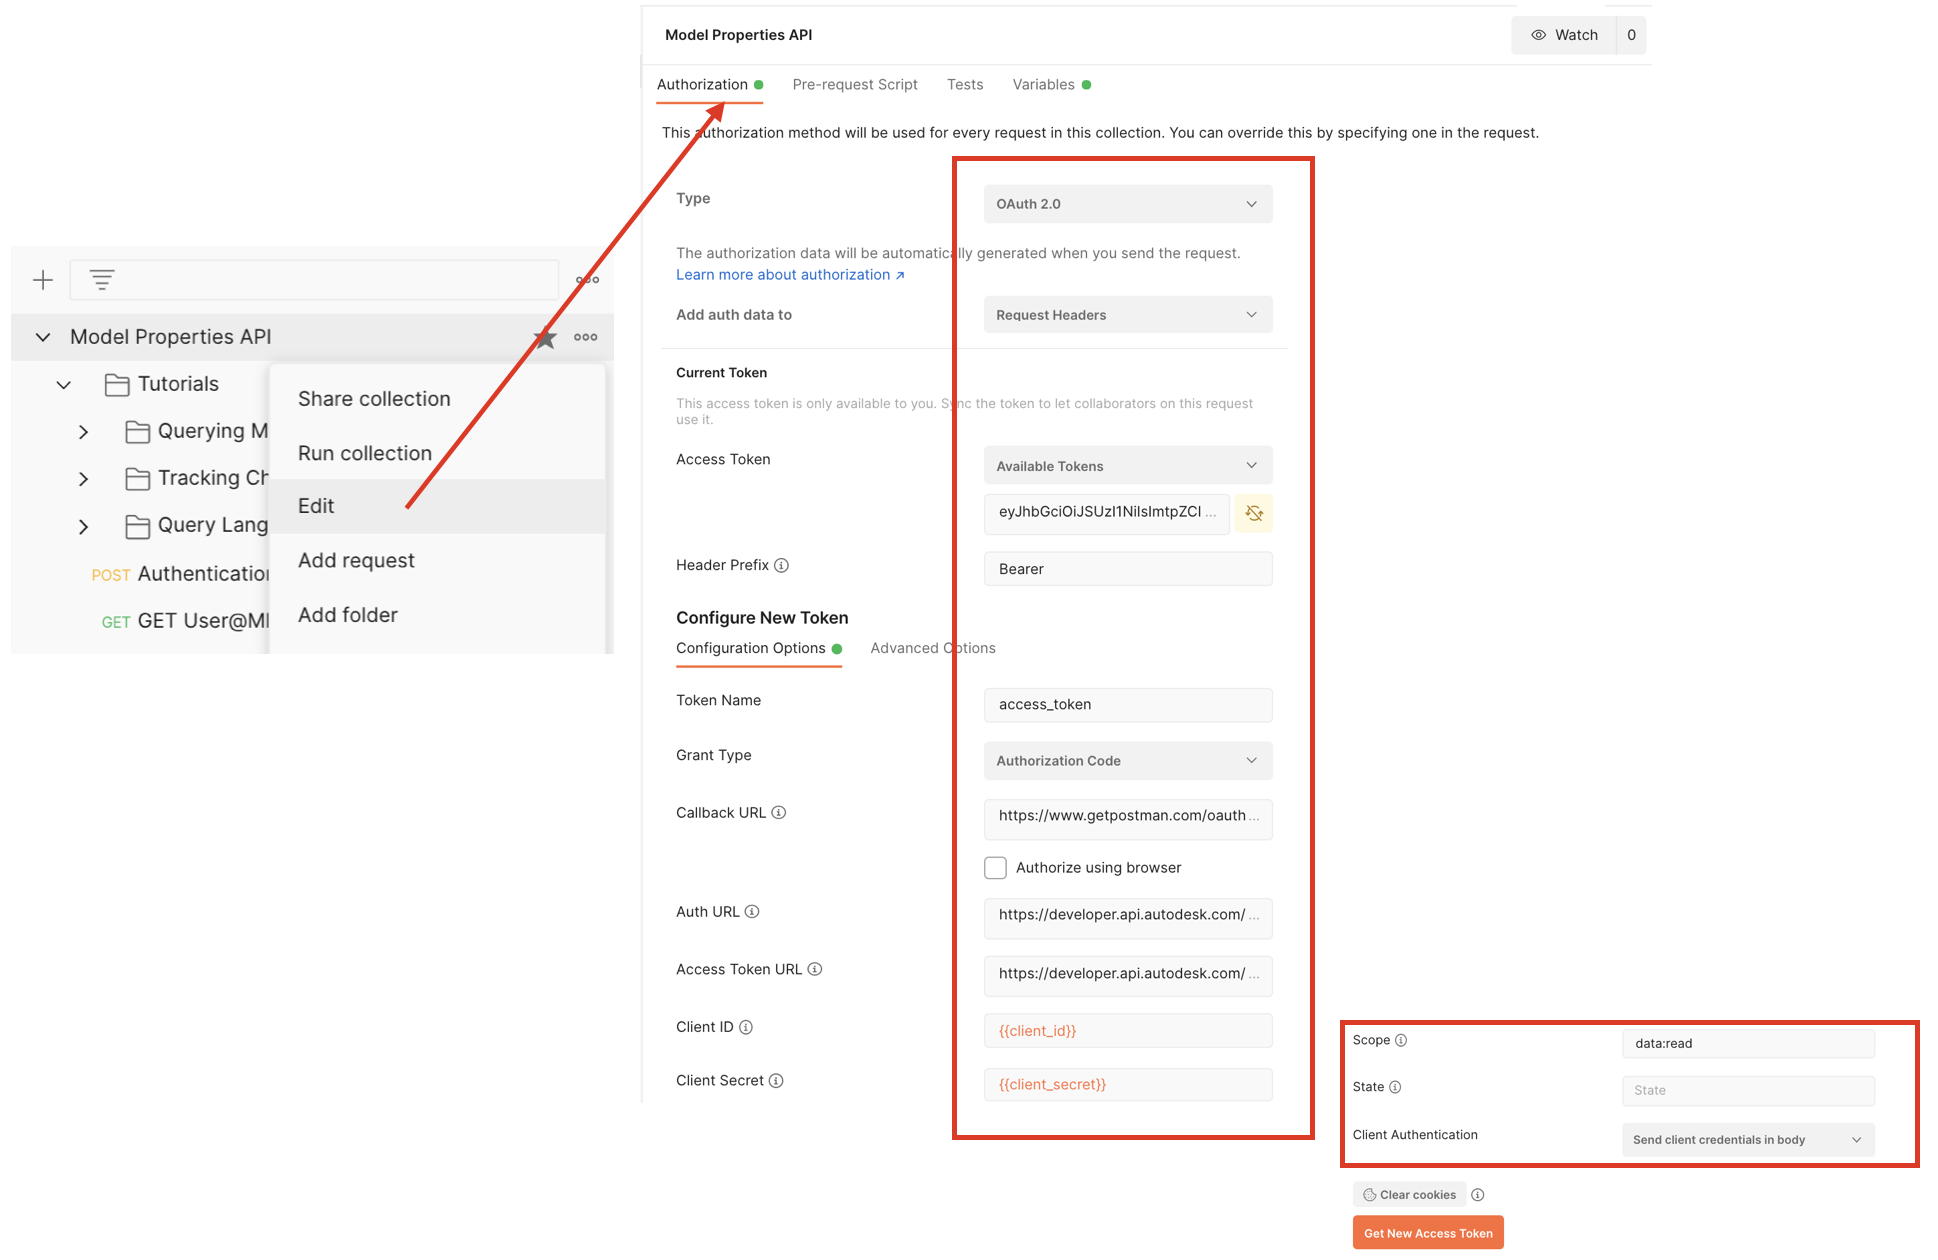Switch to the Pre-request Script tab
1938x1260 pixels.
pos(854,85)
